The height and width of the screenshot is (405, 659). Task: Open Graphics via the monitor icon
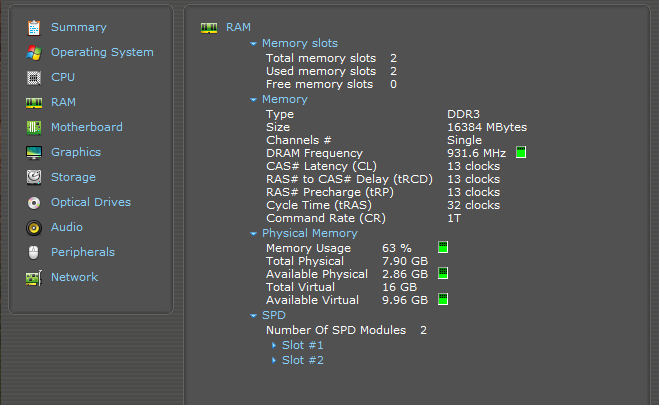point(33,152)
